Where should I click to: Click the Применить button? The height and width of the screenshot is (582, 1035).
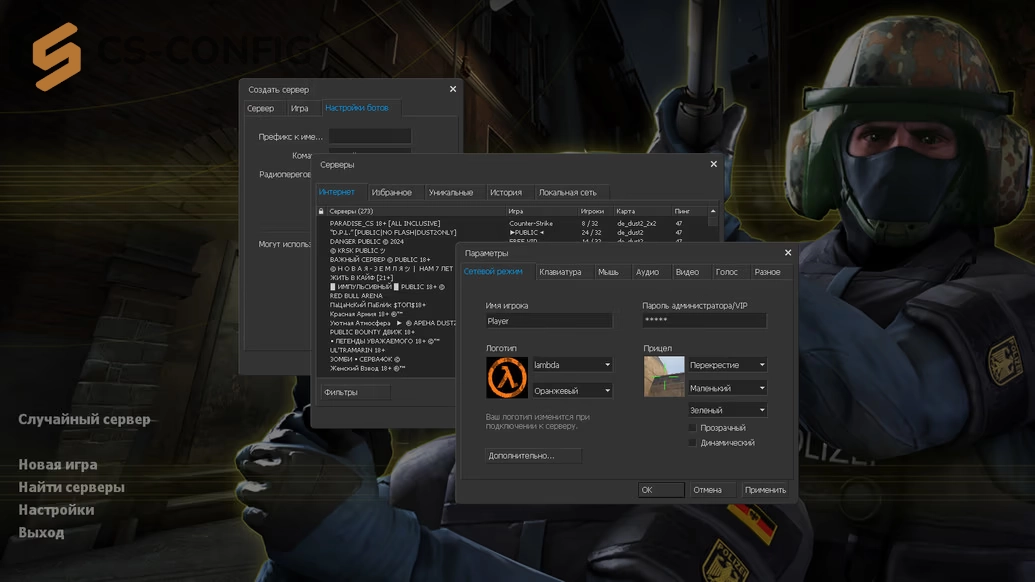coord(765,490)
